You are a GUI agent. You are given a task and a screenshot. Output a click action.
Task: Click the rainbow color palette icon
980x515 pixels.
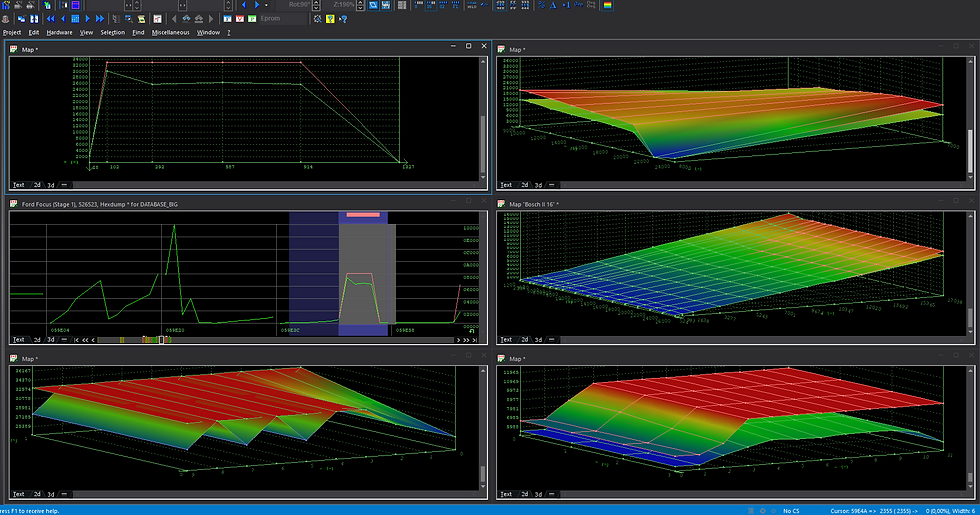(607, 5)
